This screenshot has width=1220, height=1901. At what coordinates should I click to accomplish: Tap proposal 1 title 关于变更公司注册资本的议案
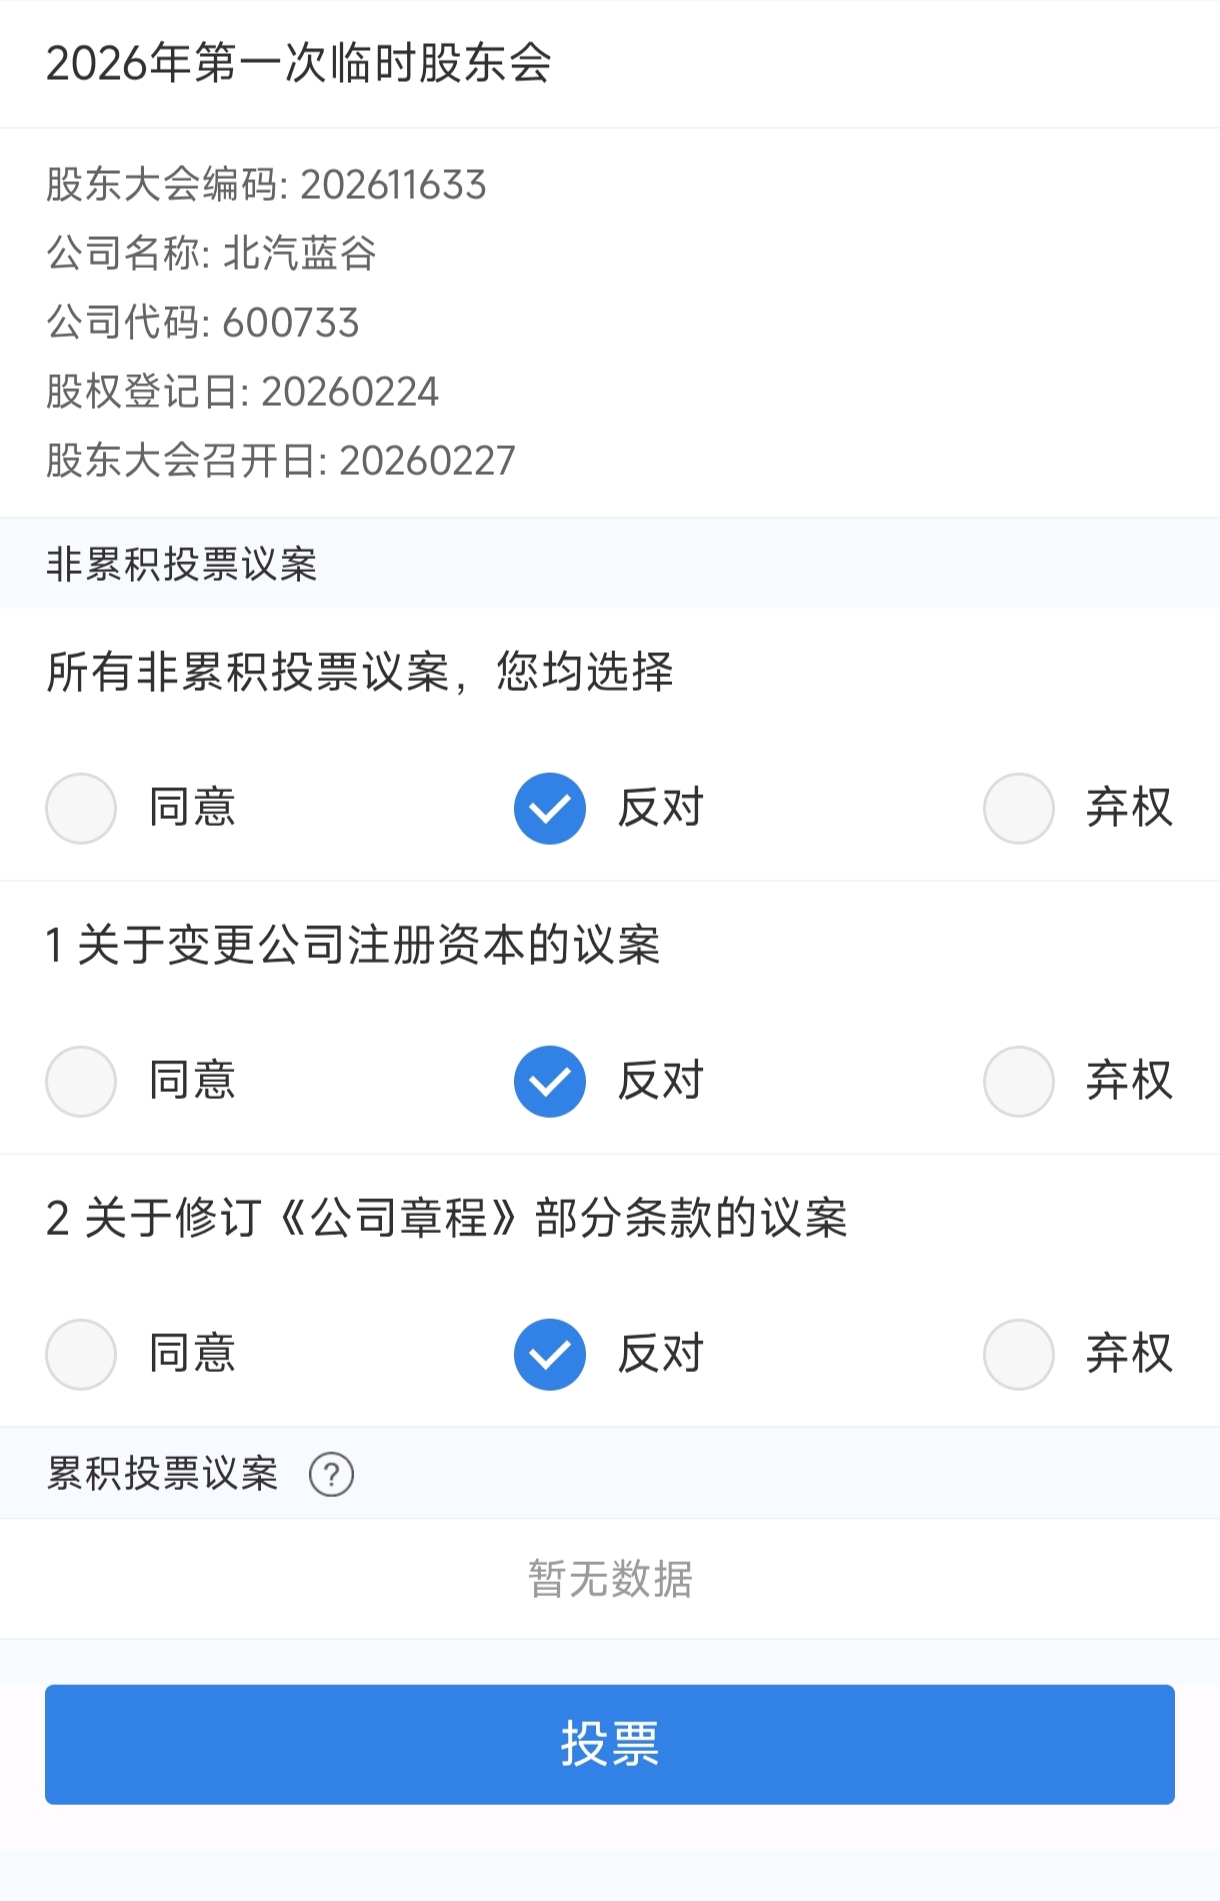pyautogui.click(x=353, y=945)
